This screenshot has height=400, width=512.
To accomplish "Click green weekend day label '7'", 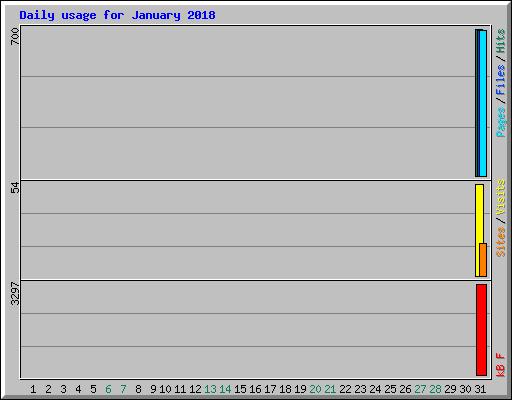I will [123, 389].
